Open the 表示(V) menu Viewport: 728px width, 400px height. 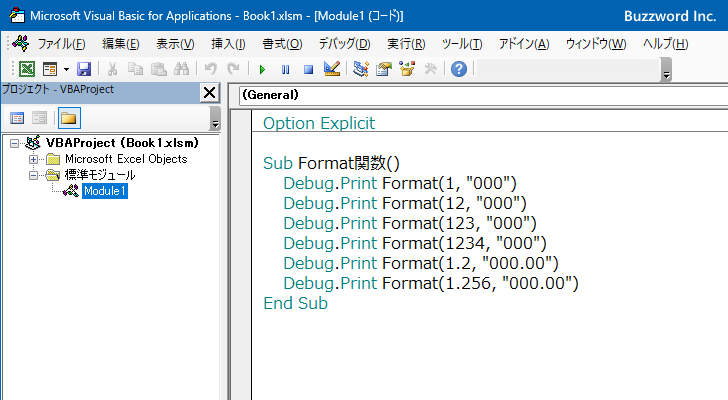click(175, 44)
